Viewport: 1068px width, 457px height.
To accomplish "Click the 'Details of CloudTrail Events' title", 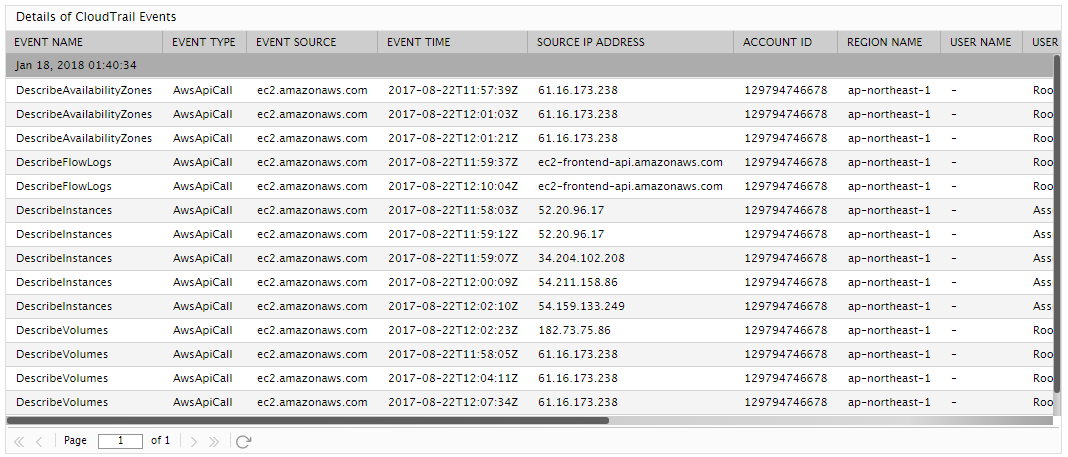I will 96,16.
